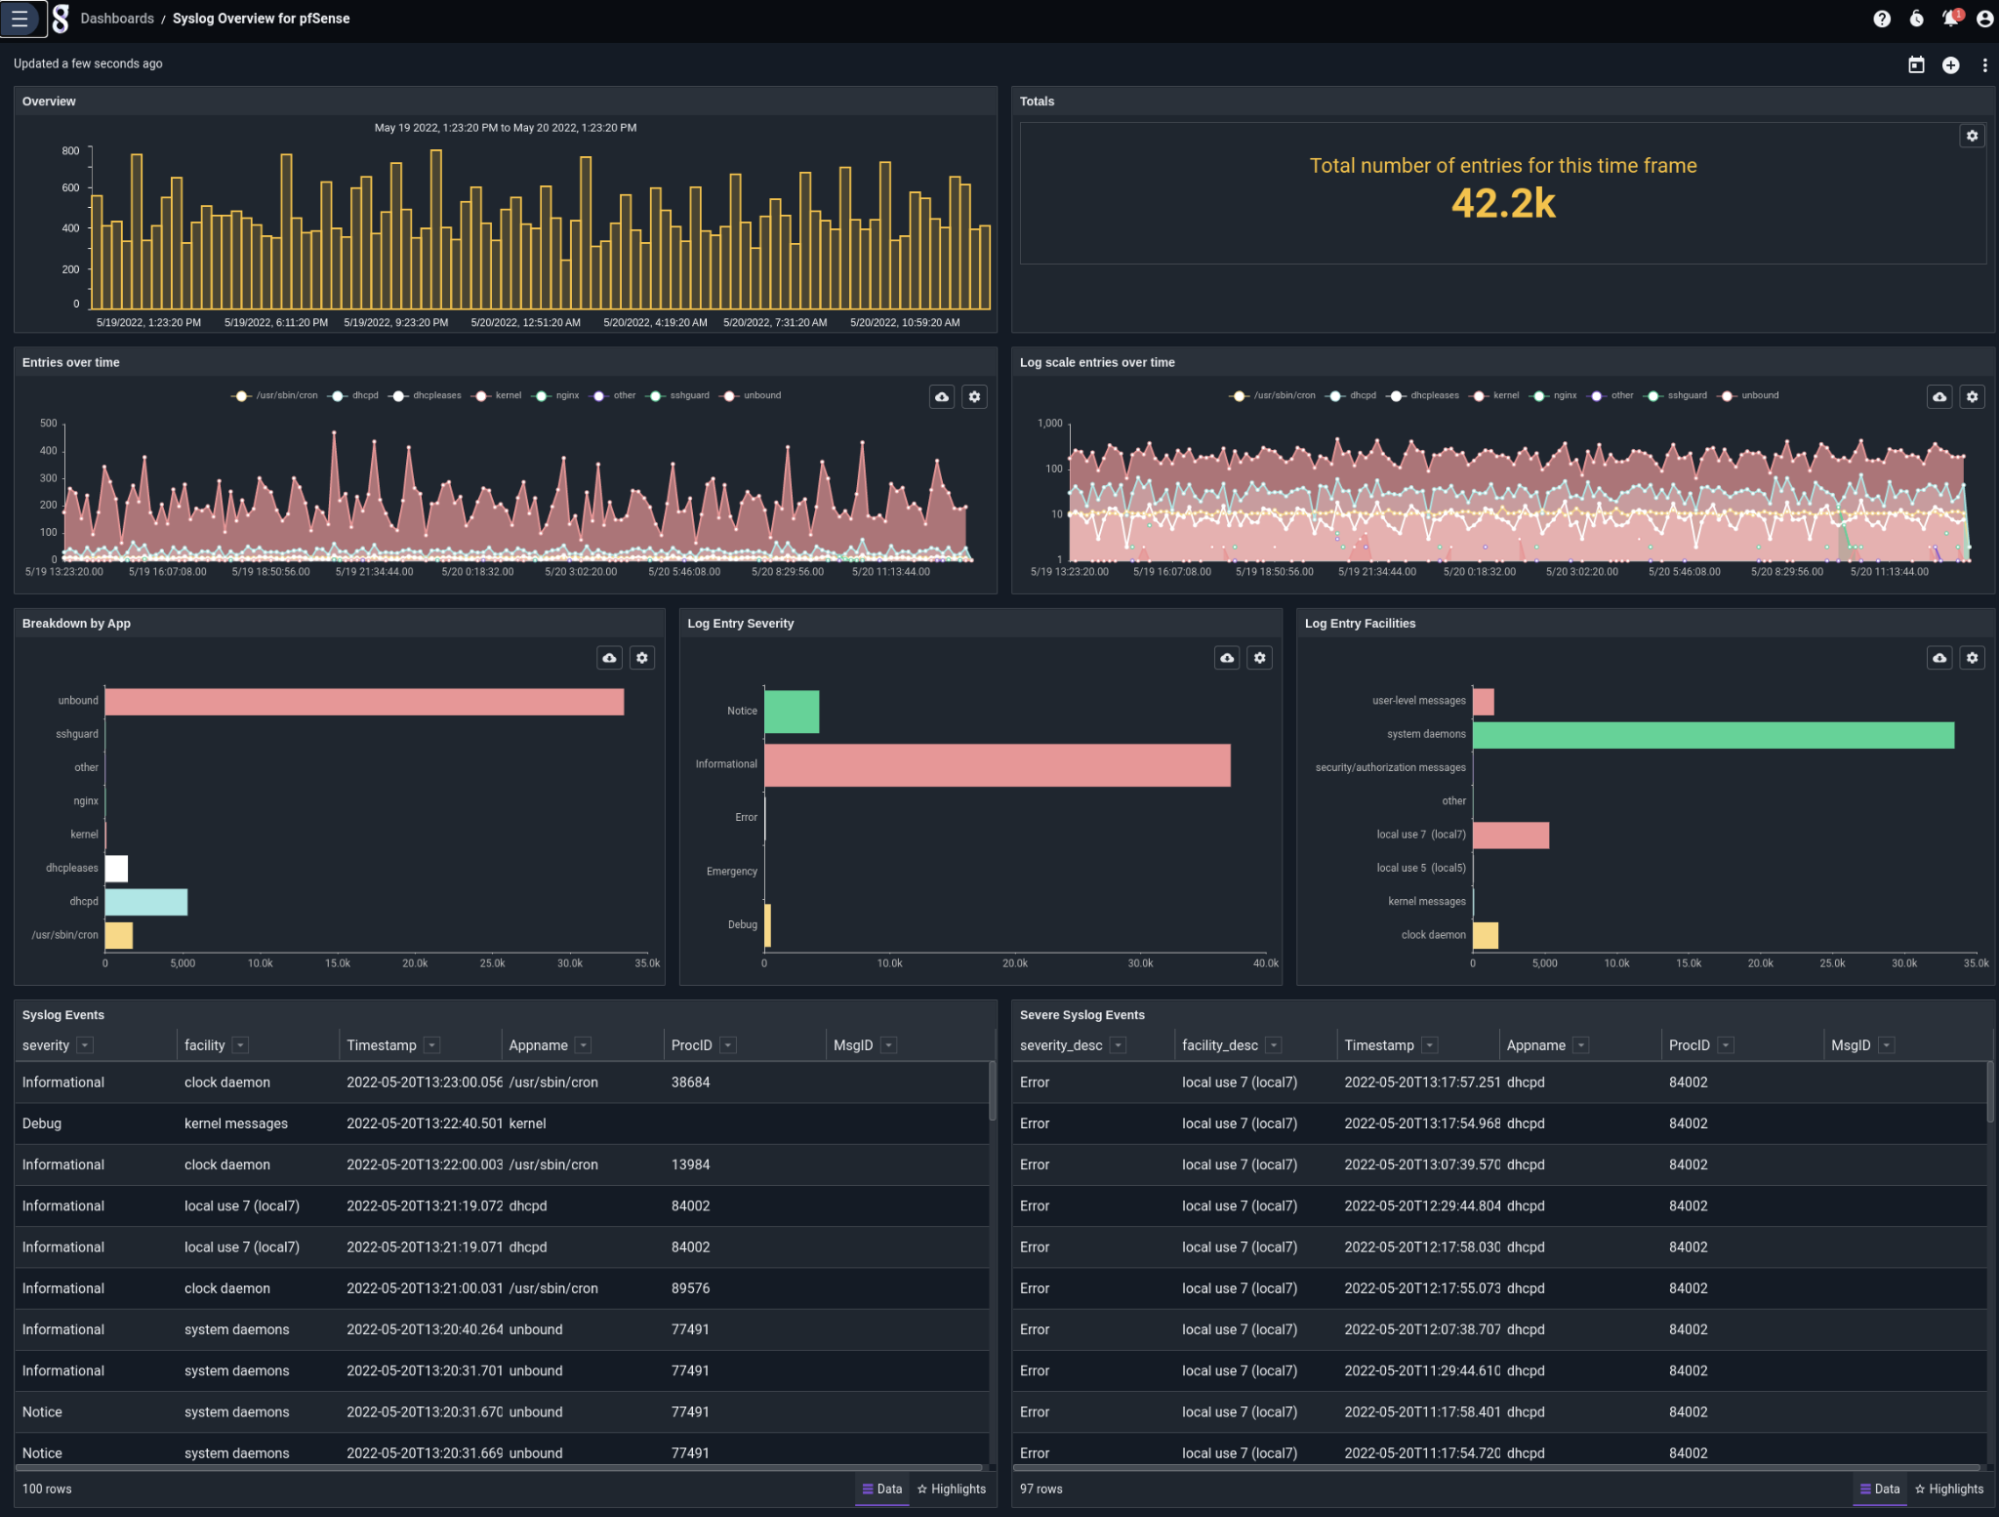Open Log scale entries chart settings gear
The image size is (1999, 1517).
click(1971, 397)
